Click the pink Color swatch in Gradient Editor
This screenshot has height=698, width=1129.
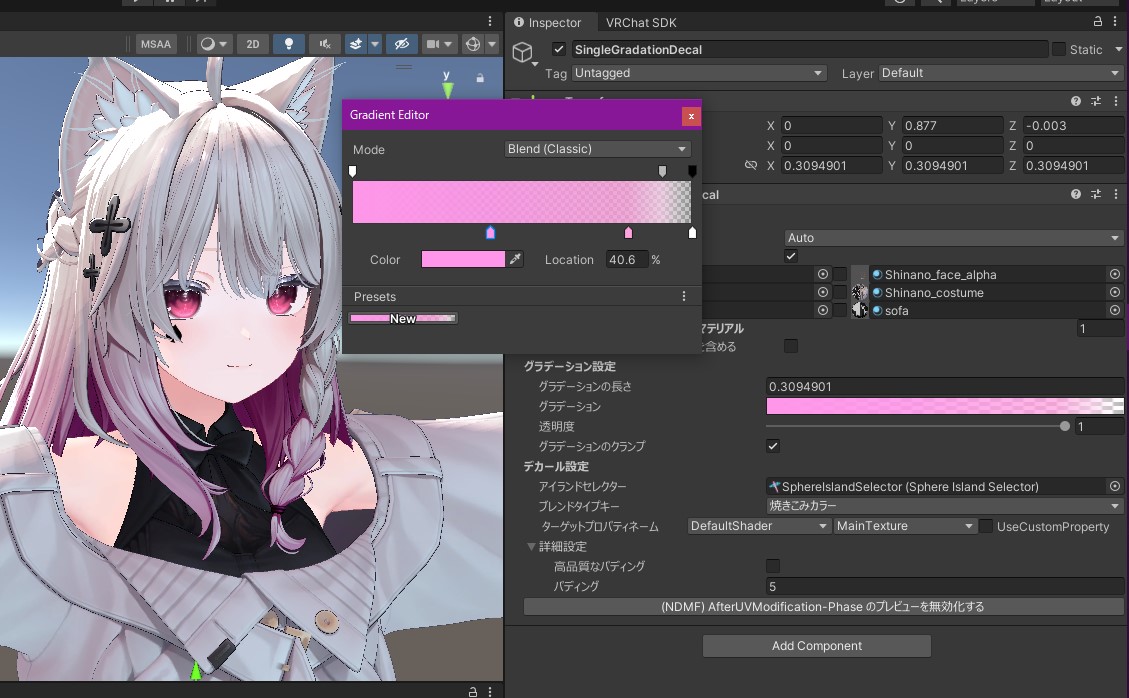(463, 259)
